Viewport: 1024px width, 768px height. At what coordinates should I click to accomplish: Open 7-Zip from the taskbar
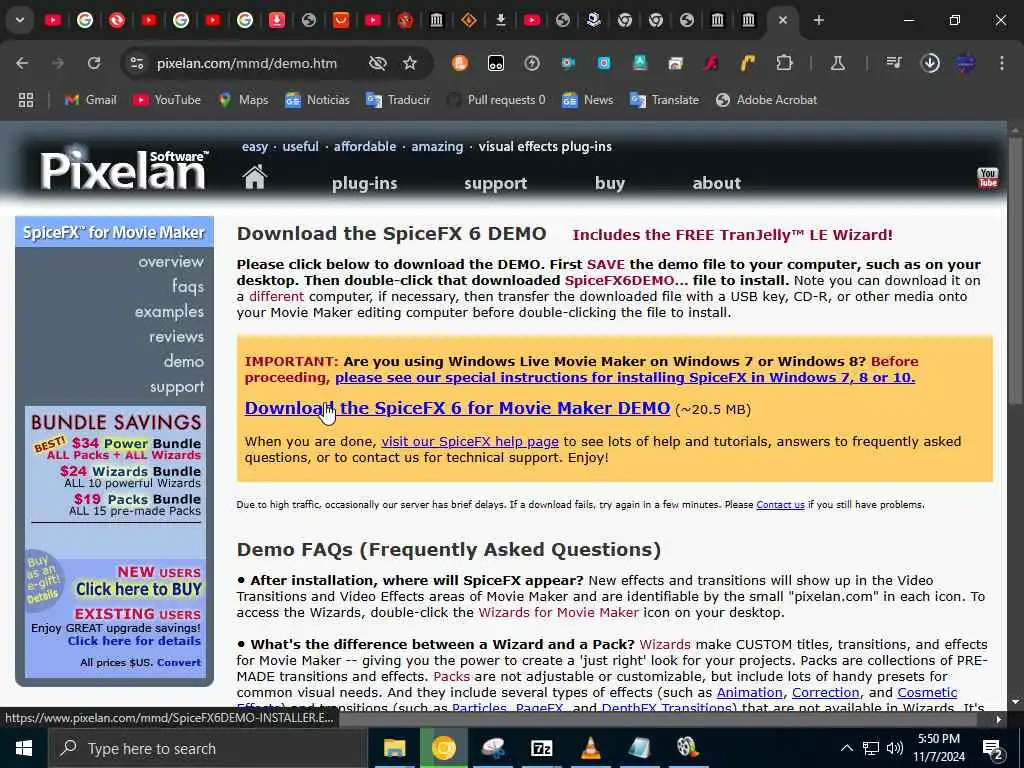[541, 748]
